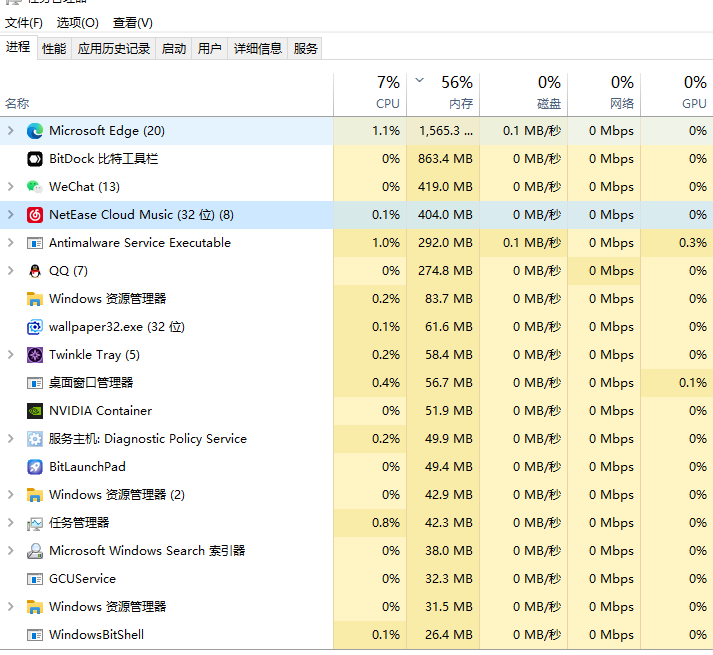Click folder icon of Windows 资源管理器 (2)
The width and height of the screenshot is (713, 655).
point(35,495)
